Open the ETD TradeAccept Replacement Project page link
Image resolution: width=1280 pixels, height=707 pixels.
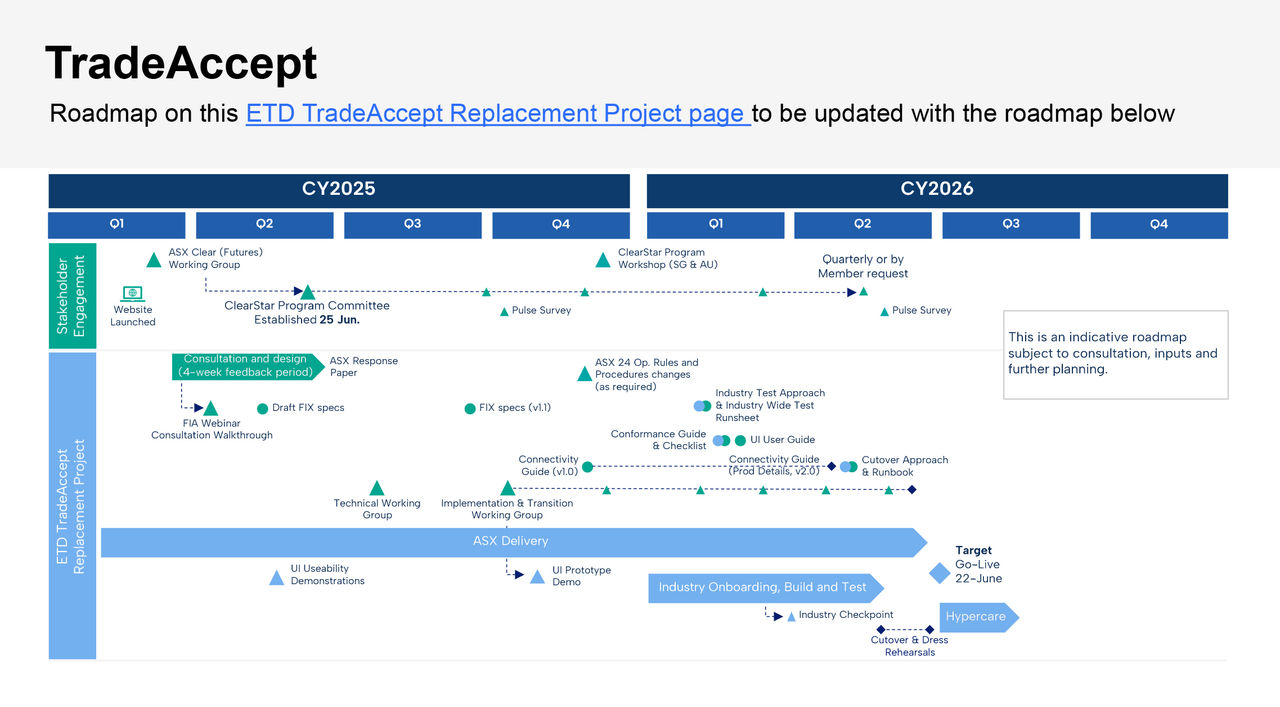click(x=498, y=113)
